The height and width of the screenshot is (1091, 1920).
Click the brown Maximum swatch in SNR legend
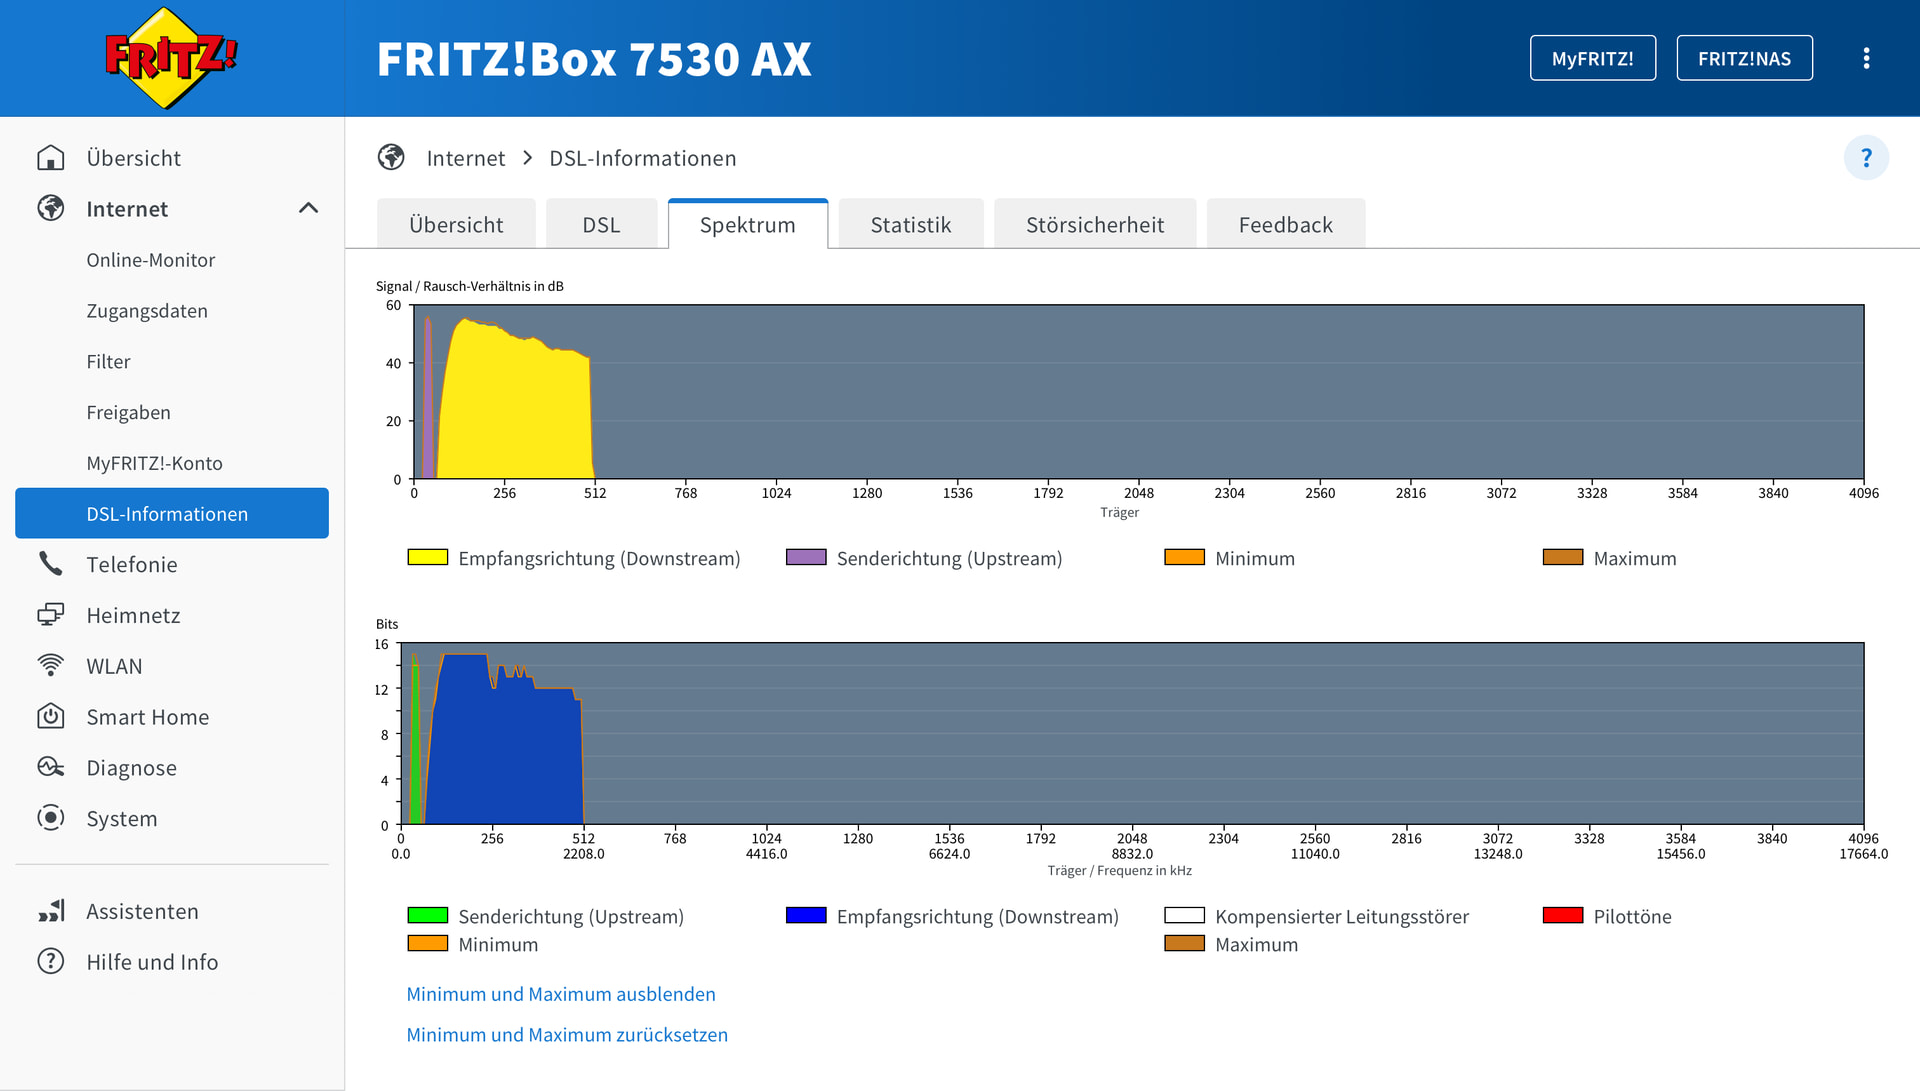[x=1563, y=557]
